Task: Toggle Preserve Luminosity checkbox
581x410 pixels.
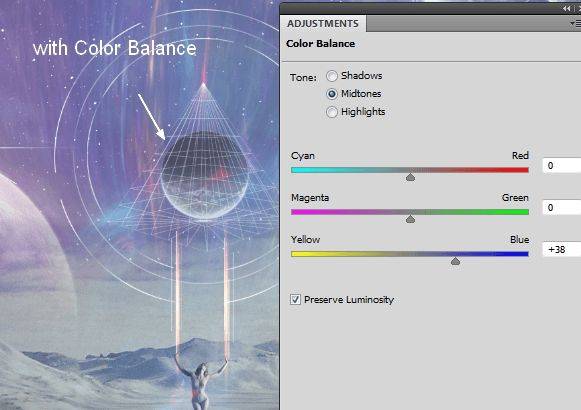Action: pos(295,299)
